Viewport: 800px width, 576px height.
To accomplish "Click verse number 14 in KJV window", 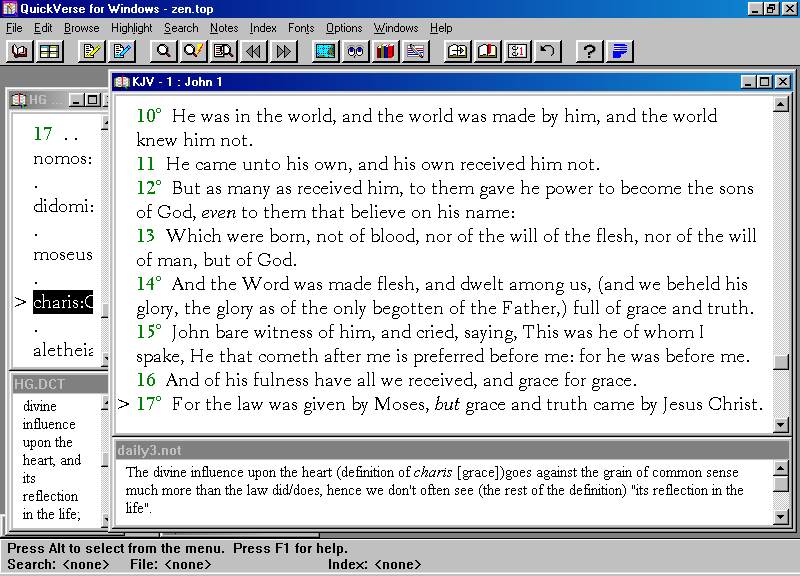I will click(146, 284).
